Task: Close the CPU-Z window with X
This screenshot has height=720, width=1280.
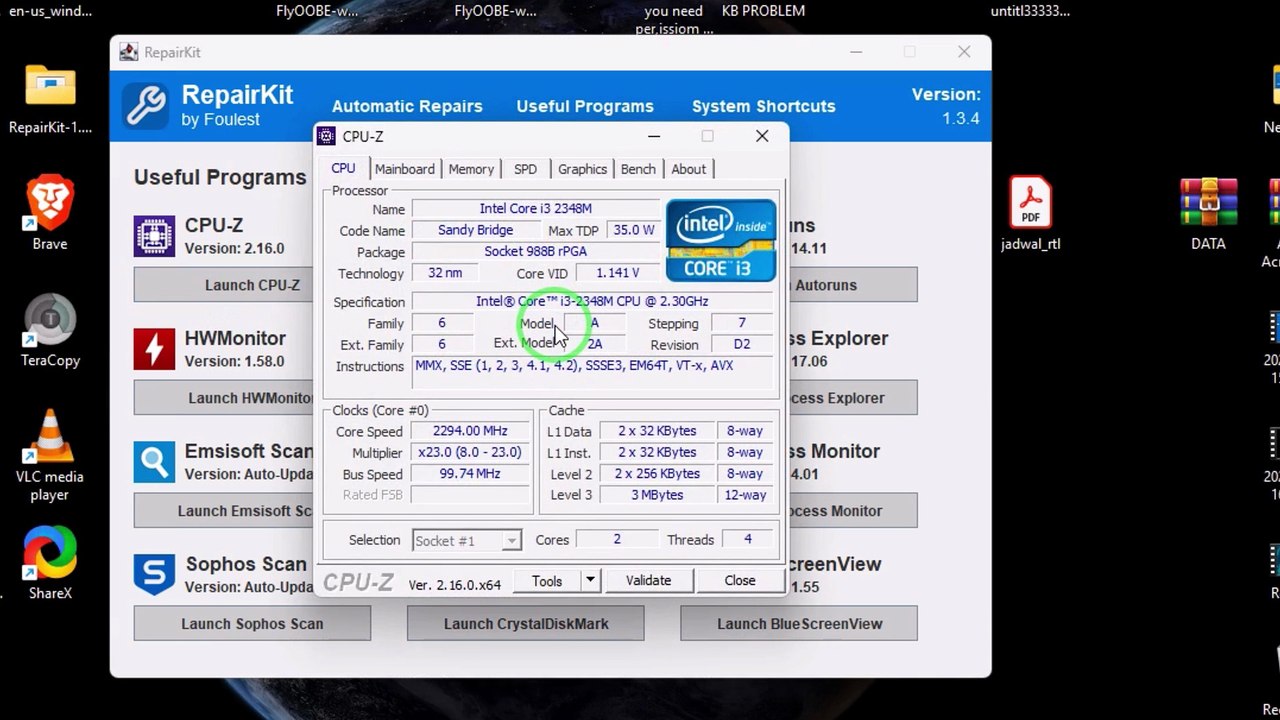Action: click(x=762, y=136)
